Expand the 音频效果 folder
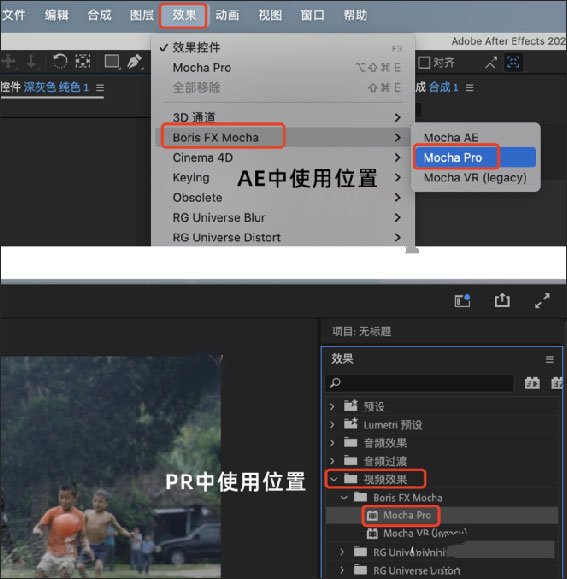 (332, 442)
